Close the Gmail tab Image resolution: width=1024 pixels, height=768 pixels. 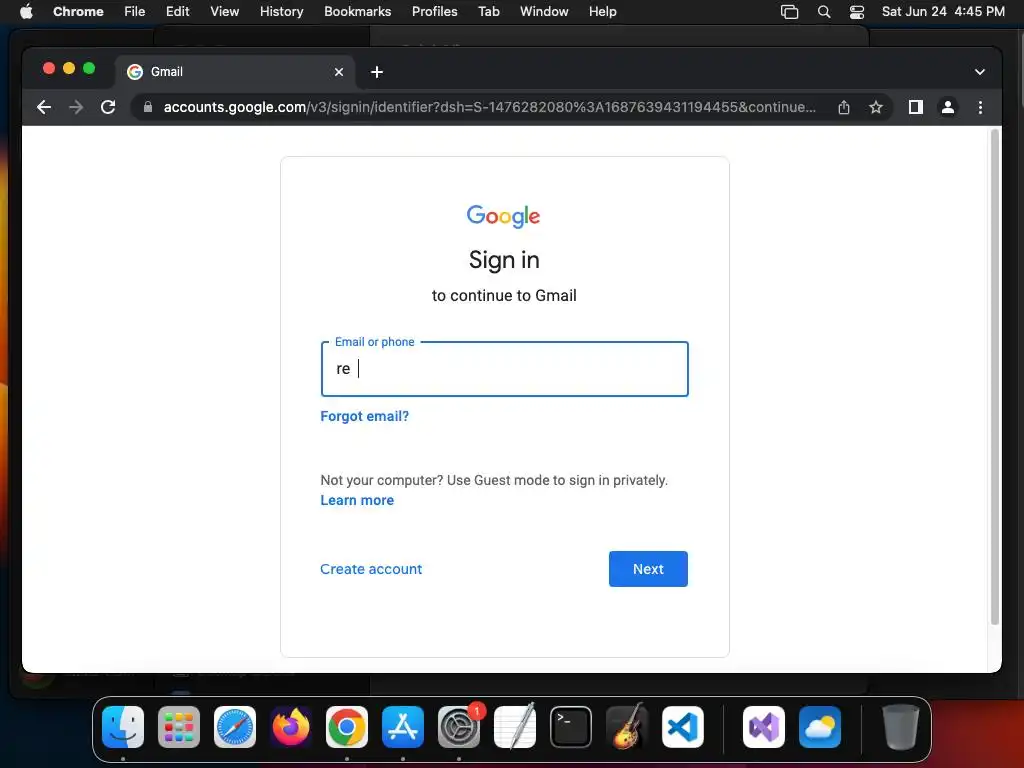click(339, 72)
